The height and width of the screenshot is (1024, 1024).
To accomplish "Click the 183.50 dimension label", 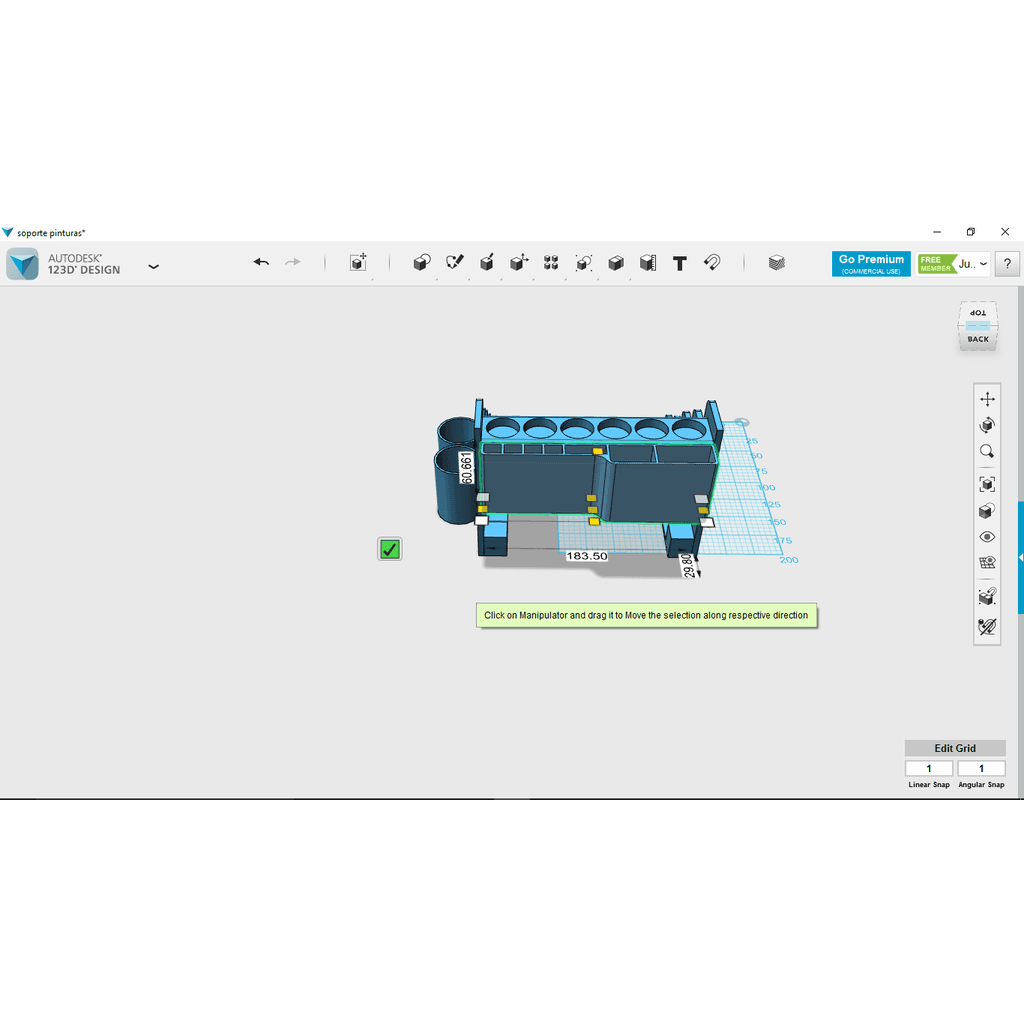I will (x=586, y=556).
